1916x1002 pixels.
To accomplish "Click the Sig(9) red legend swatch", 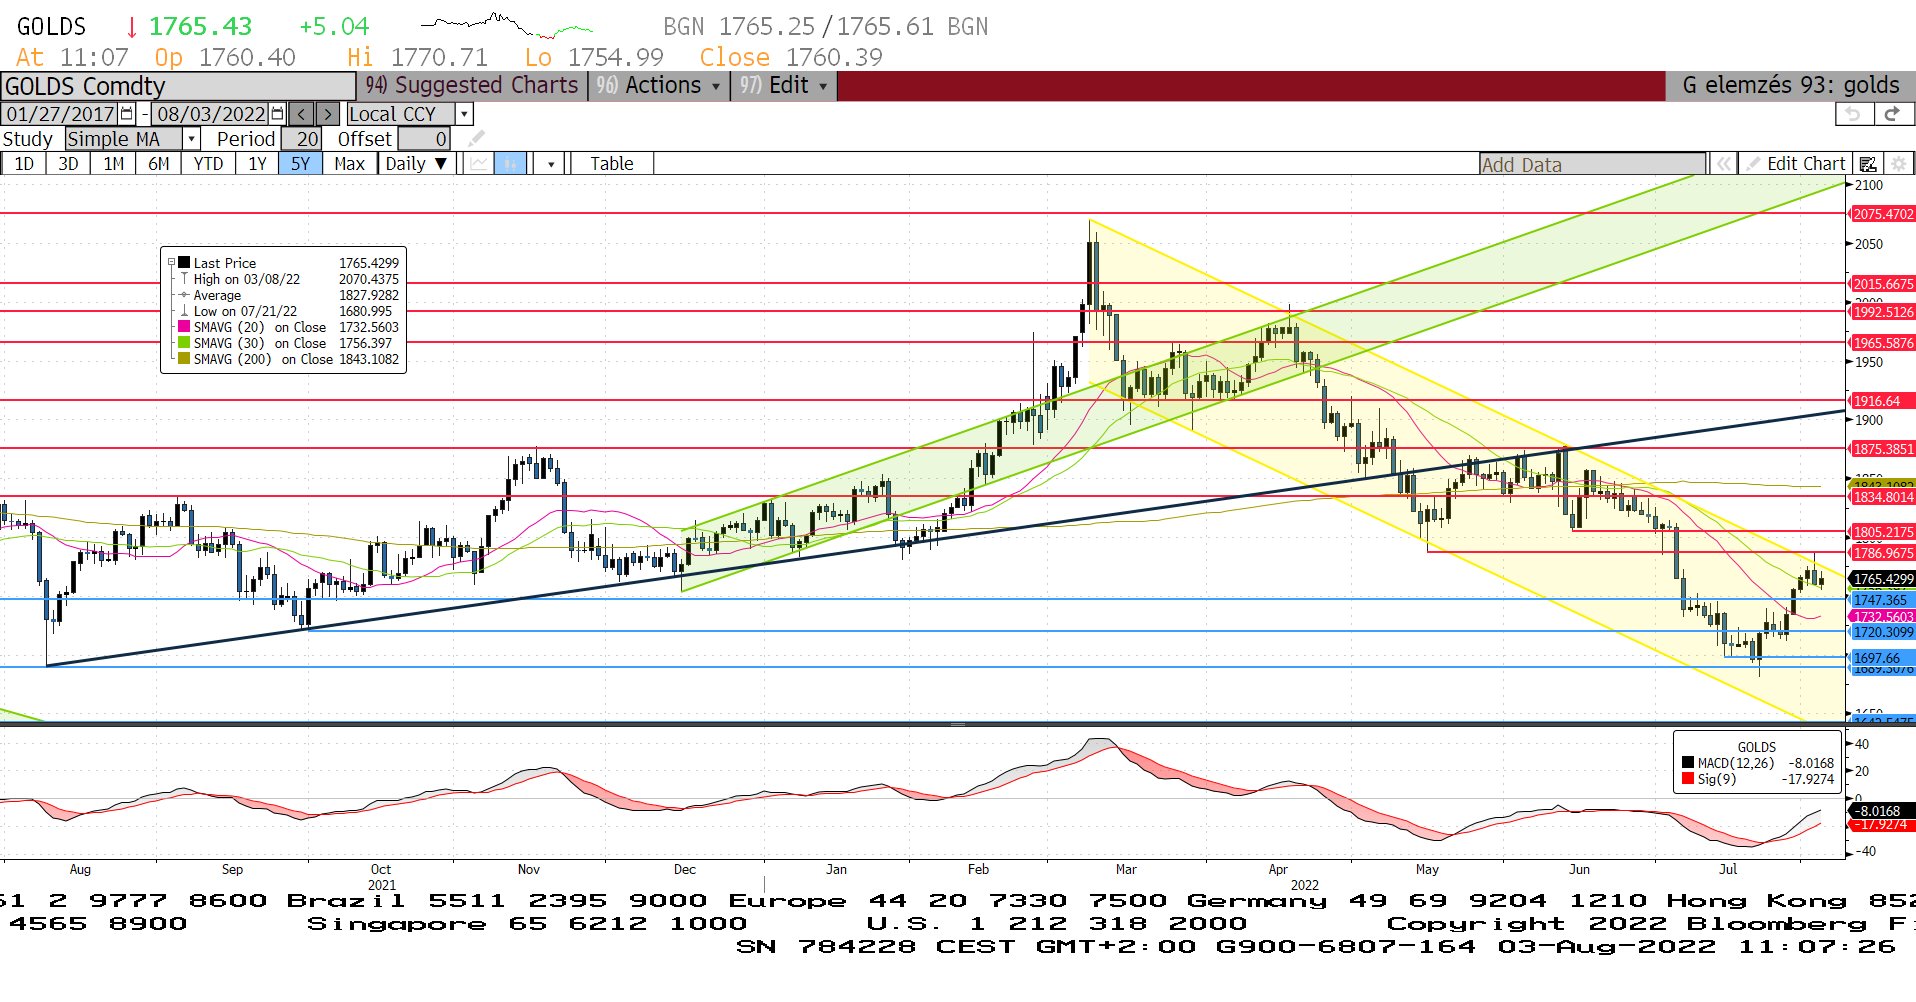I will coord(1688,779).
